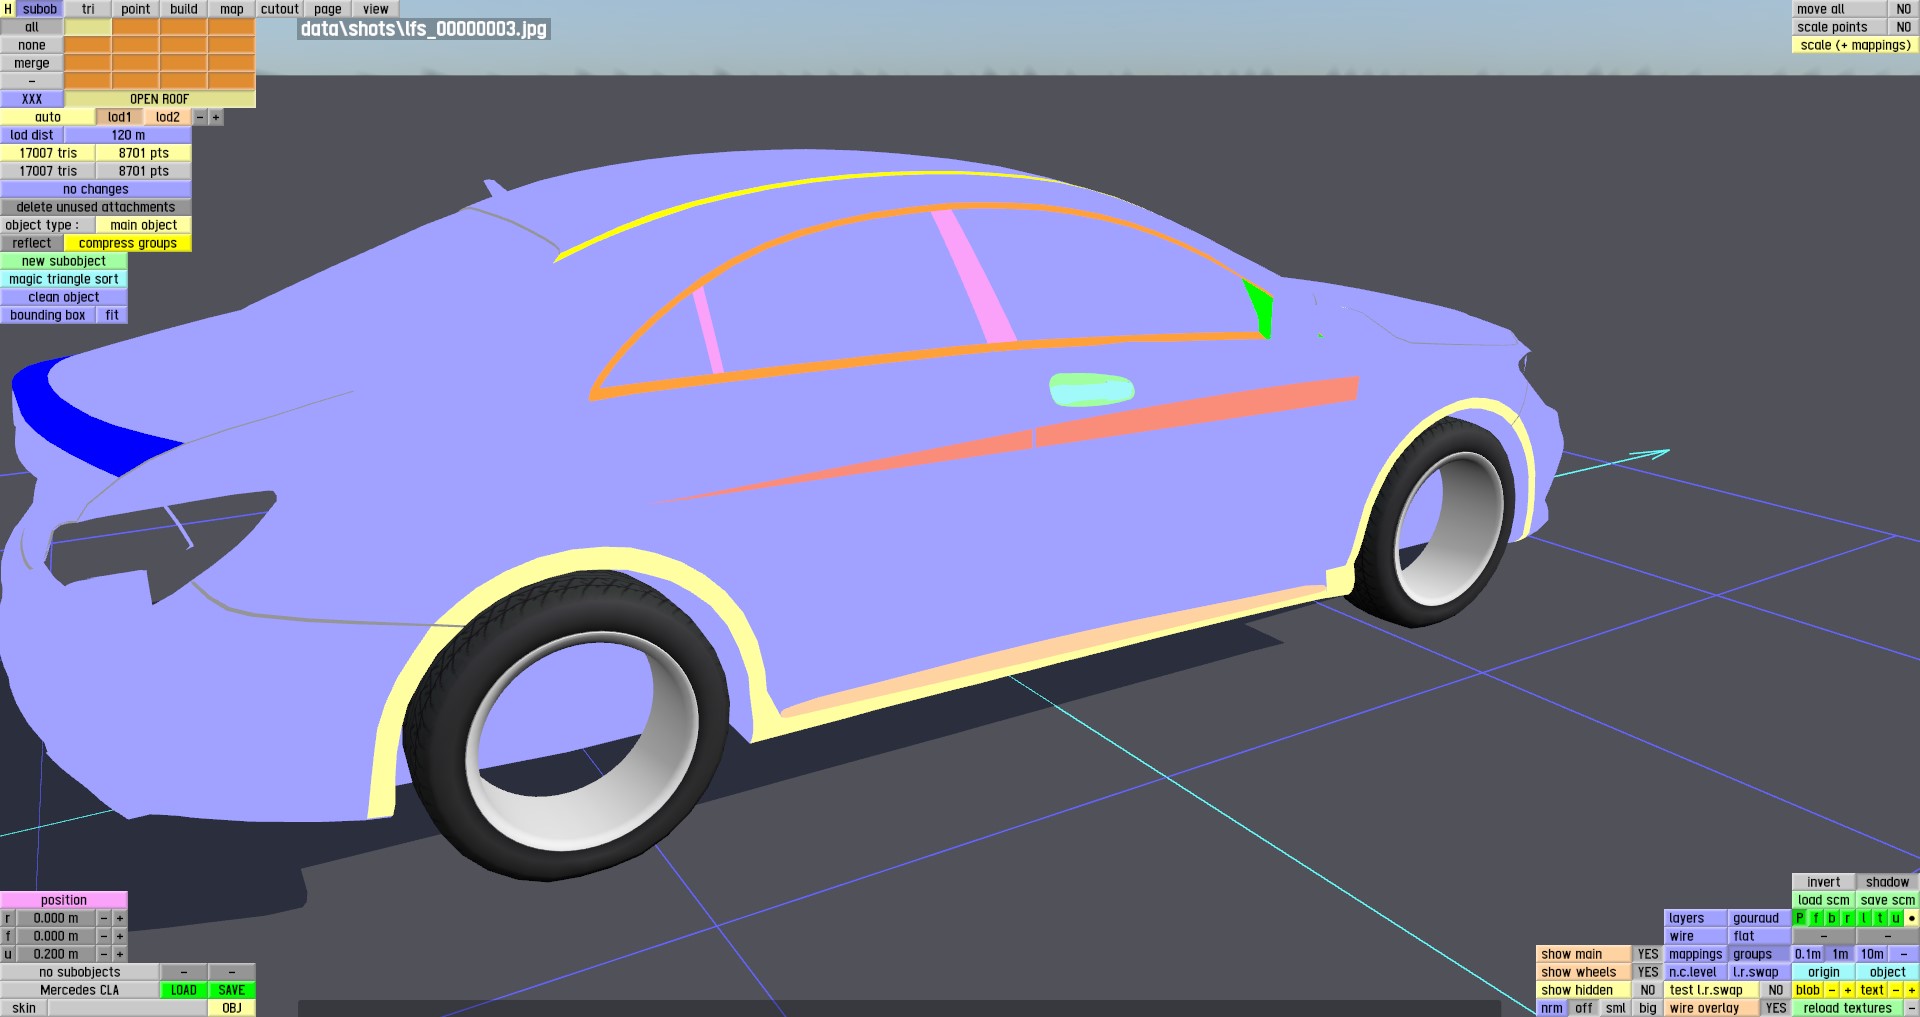Run magic triangle sort
Screen dimensions: 1920x1017
point(64,279)
